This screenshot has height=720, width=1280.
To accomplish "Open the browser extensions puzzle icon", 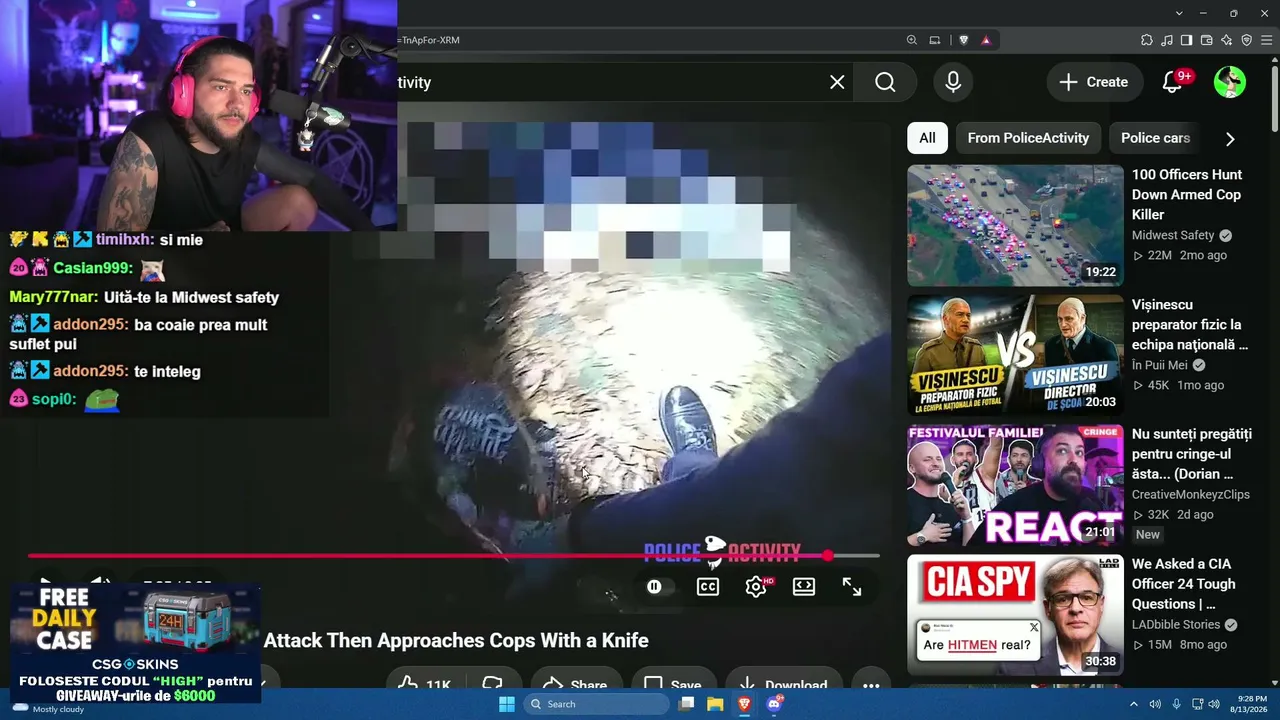I will pyautogui.click(x=1147, y=40).
